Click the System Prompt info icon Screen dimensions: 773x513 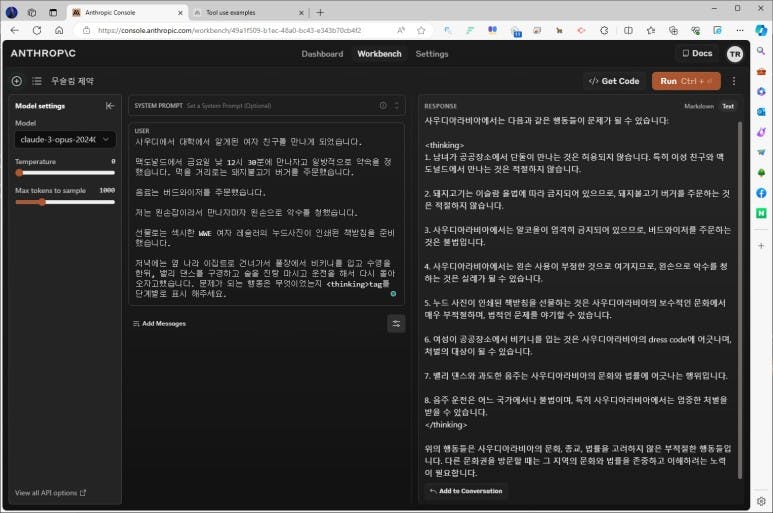pos(383,105)
